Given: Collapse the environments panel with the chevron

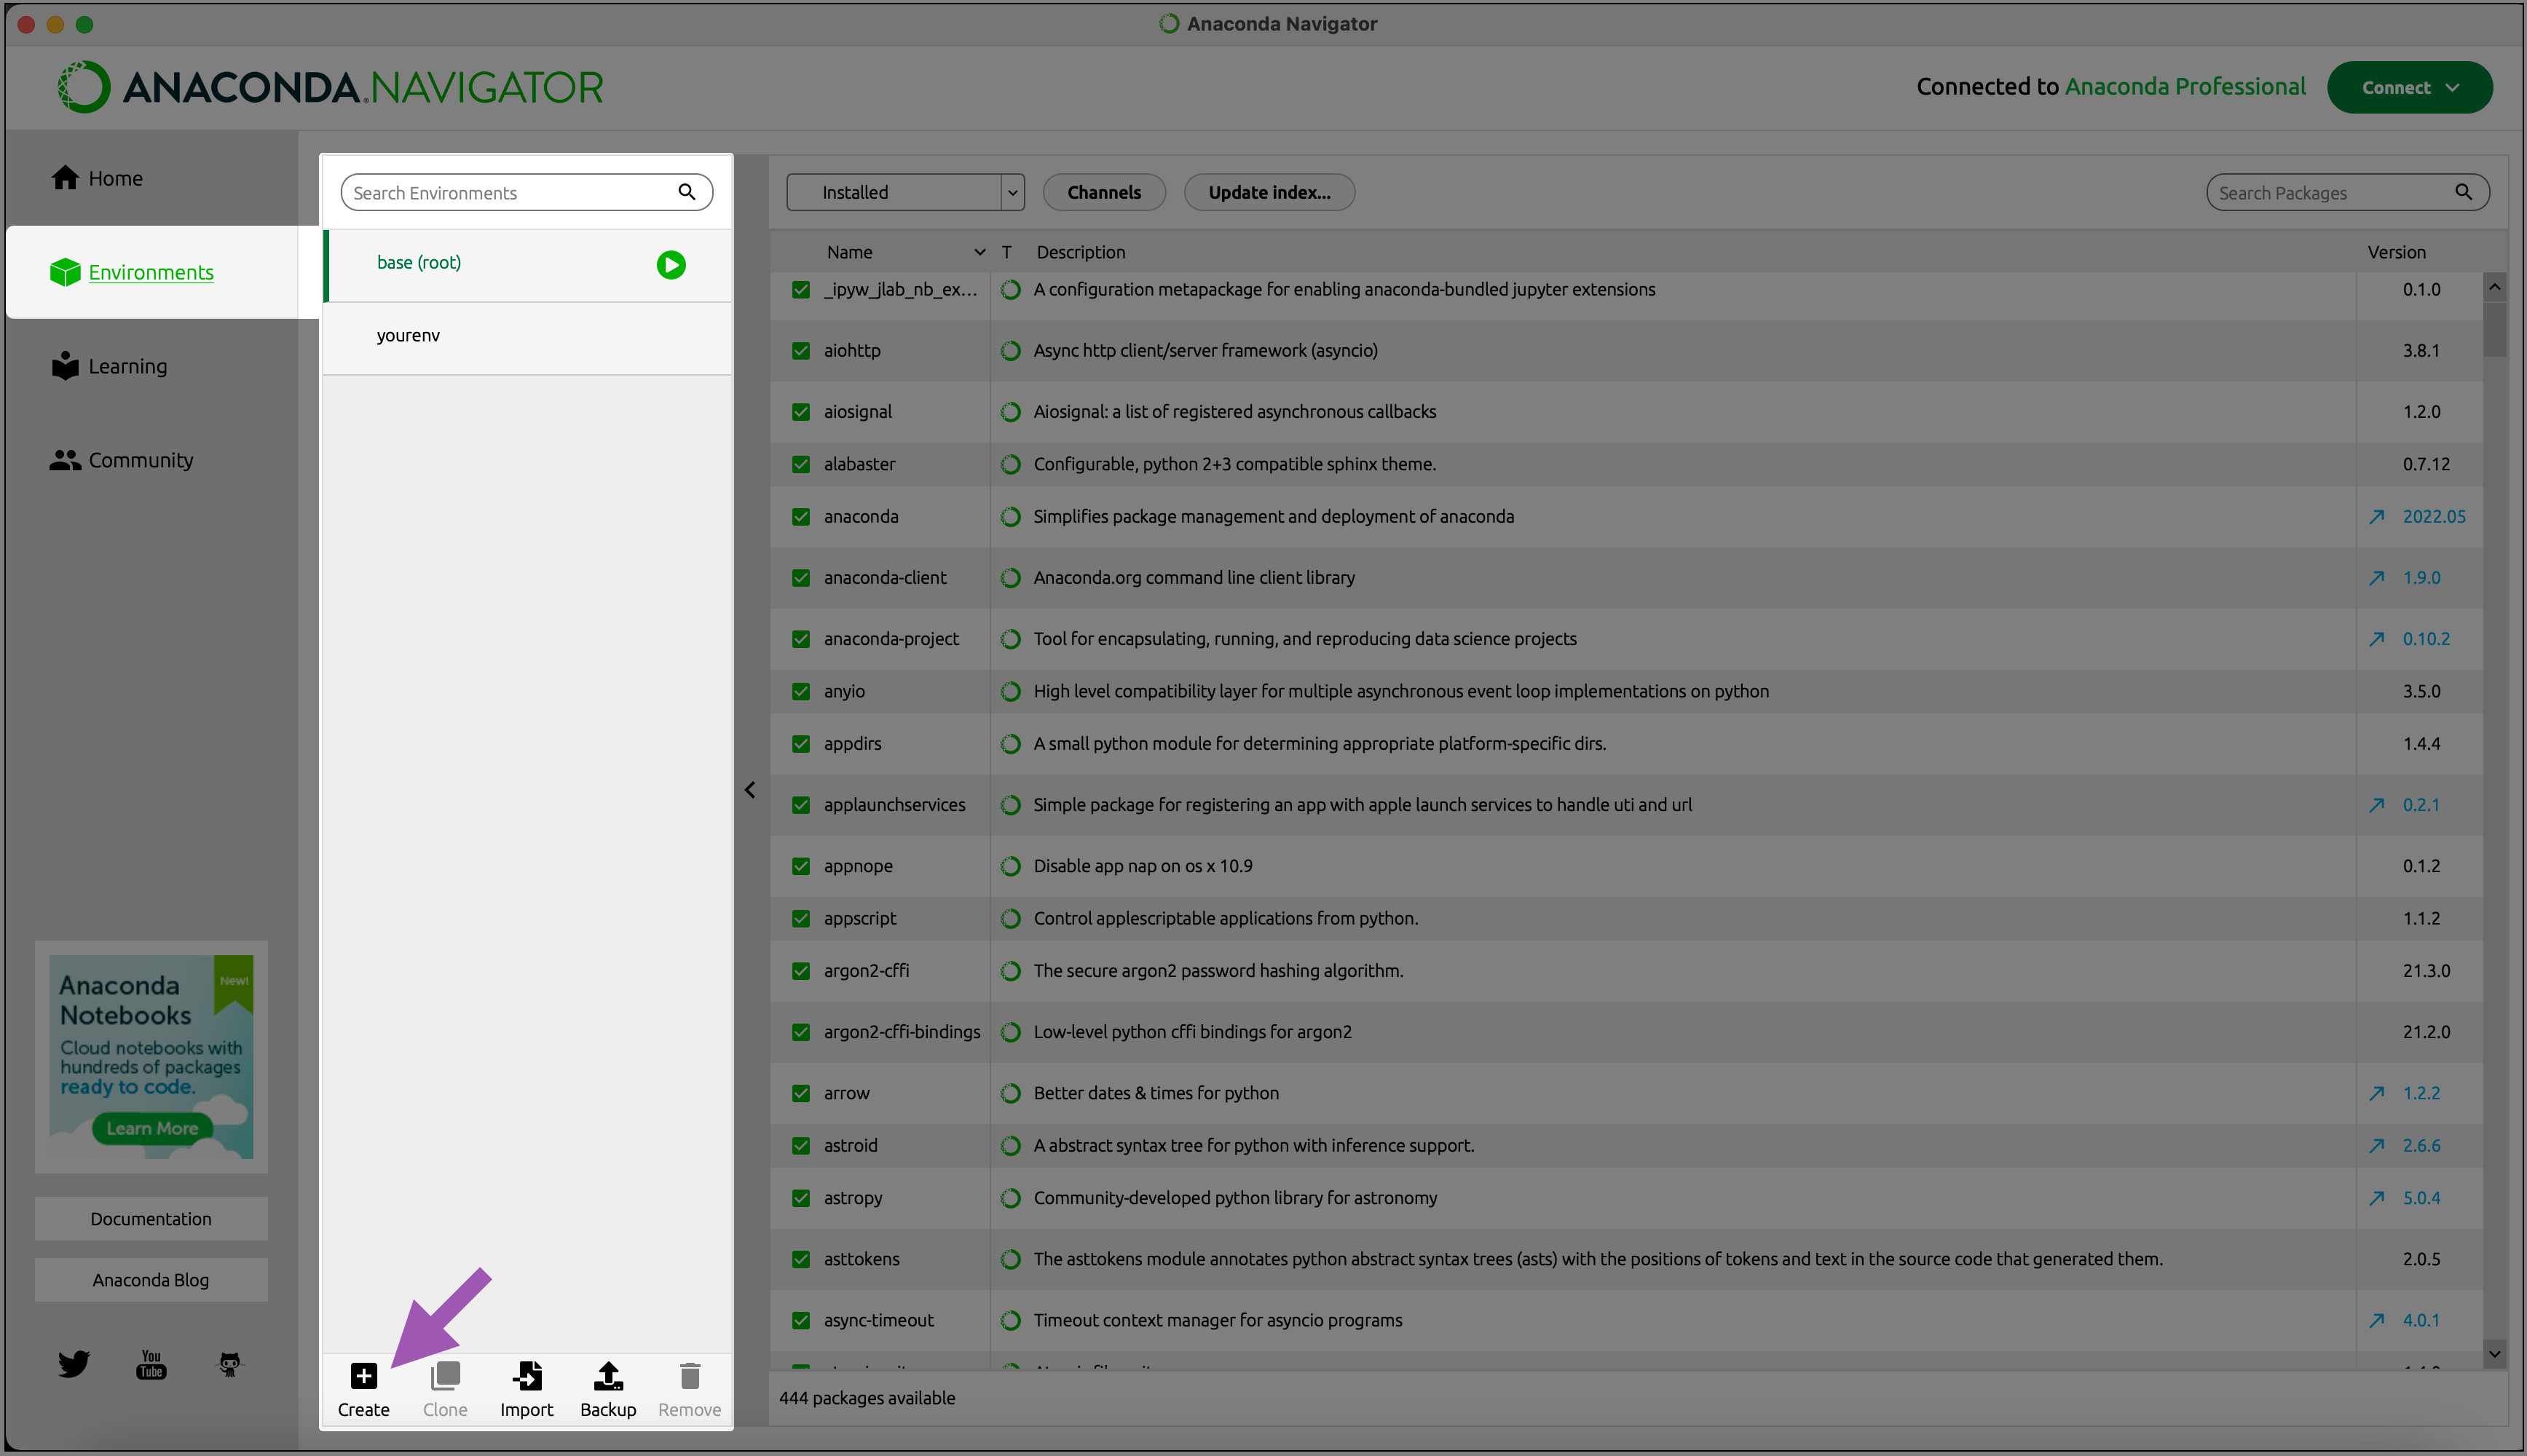Looking at the screenshot, I should (x=750, y=790).
